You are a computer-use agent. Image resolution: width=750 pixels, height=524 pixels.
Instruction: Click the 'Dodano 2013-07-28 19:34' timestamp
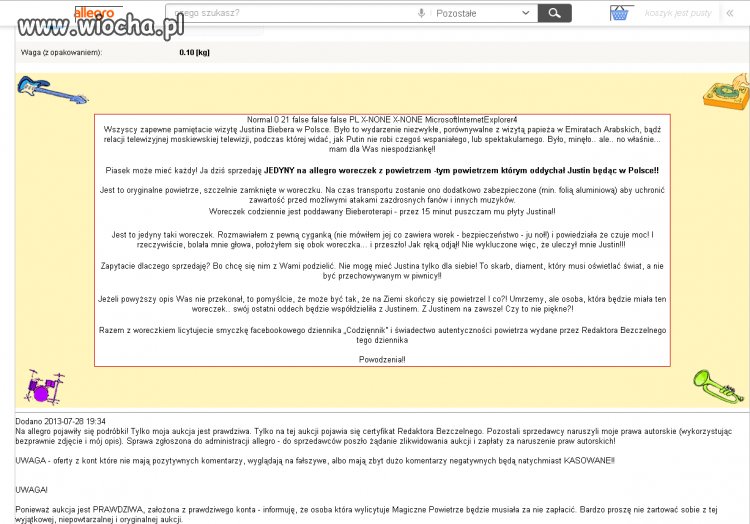click(x=60, y=421)
